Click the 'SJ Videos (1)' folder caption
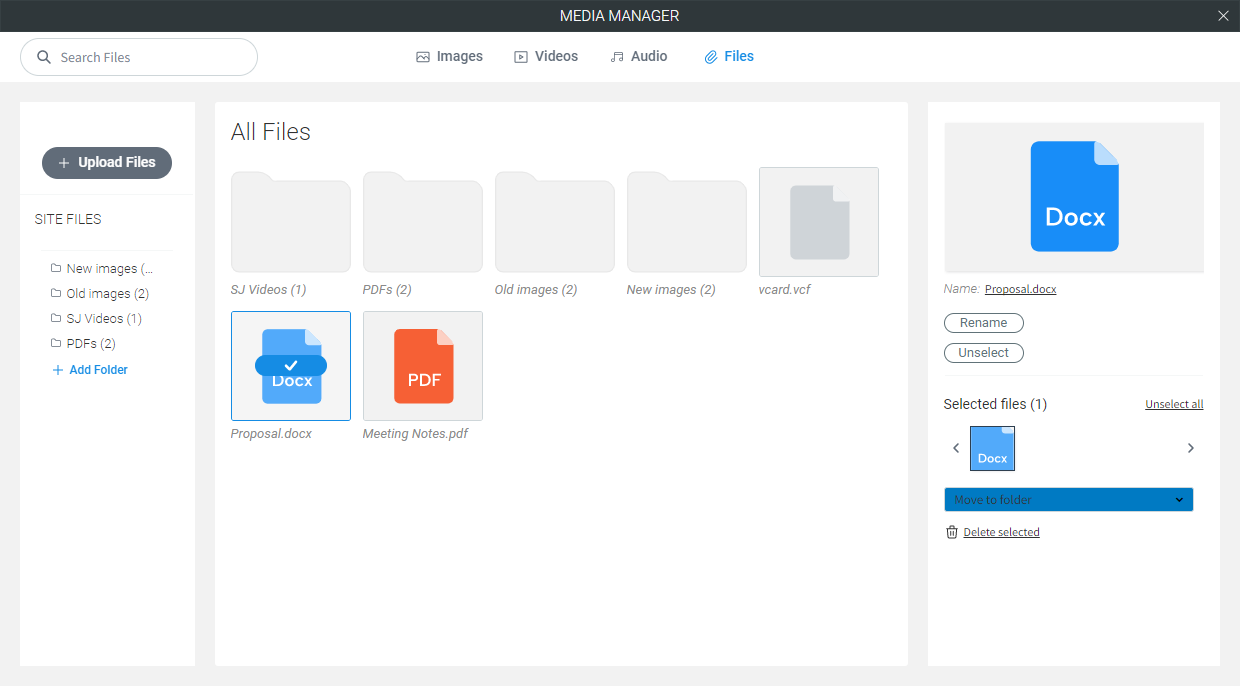The height and width of the screenshot is (686, 1240). point(268,290)
